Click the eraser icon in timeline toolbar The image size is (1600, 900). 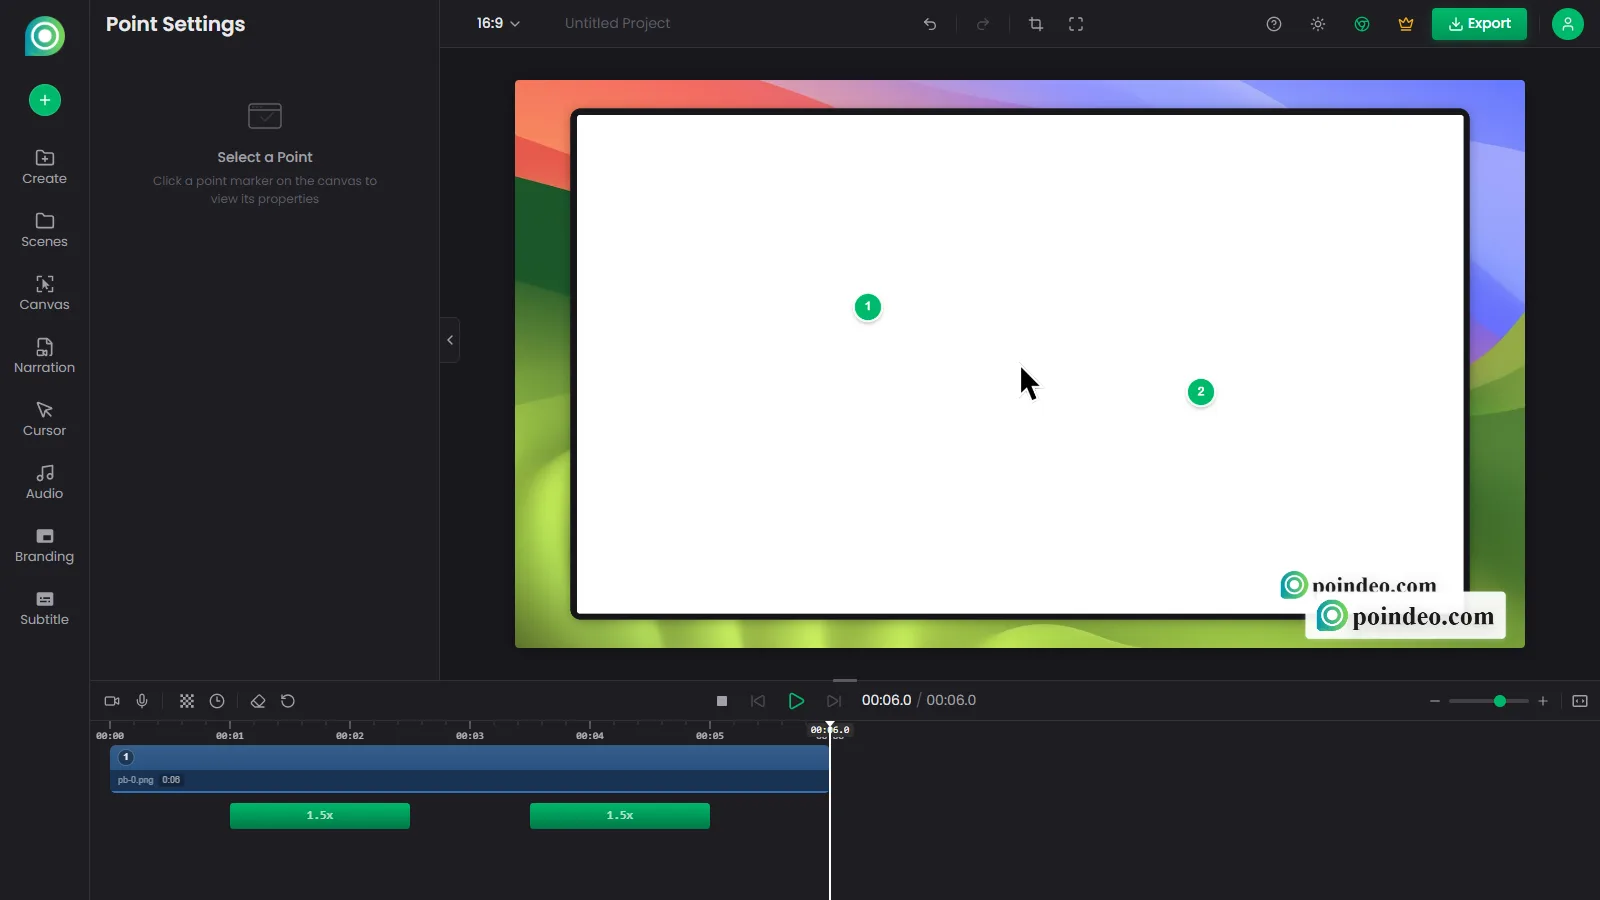(258, 701)
